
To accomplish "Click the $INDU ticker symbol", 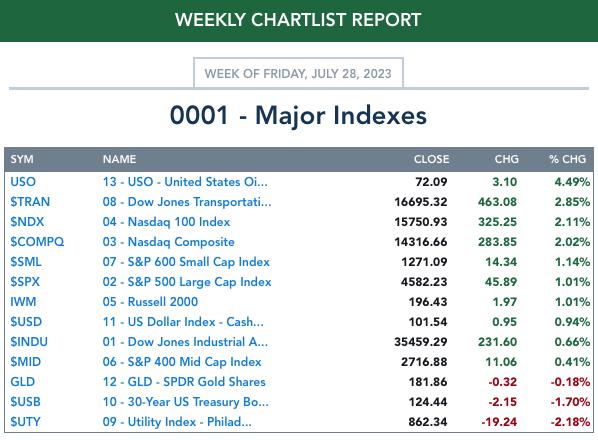I will click(29, 342).
